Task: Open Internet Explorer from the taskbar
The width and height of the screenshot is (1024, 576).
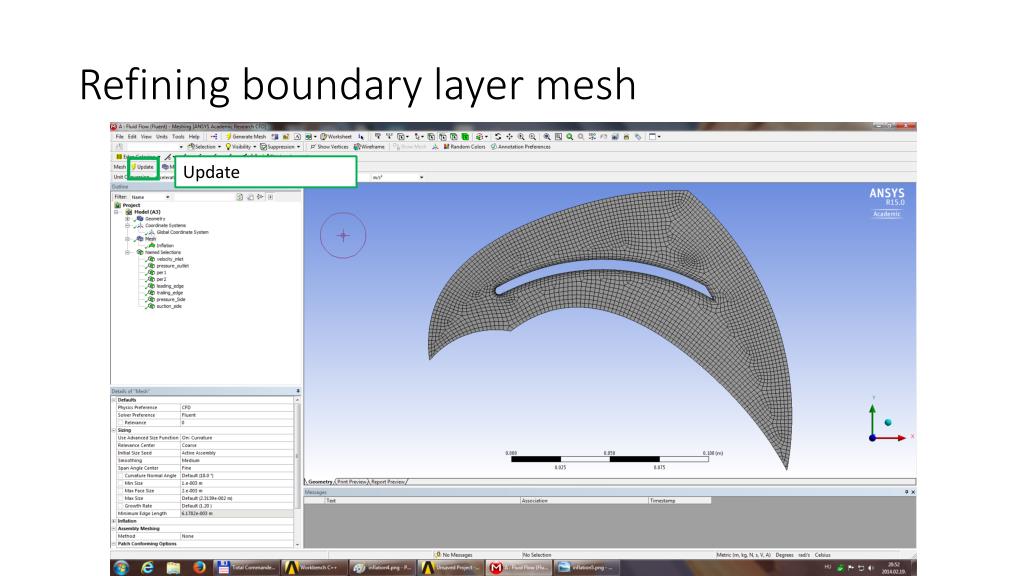Action: [x=148, y=568]
